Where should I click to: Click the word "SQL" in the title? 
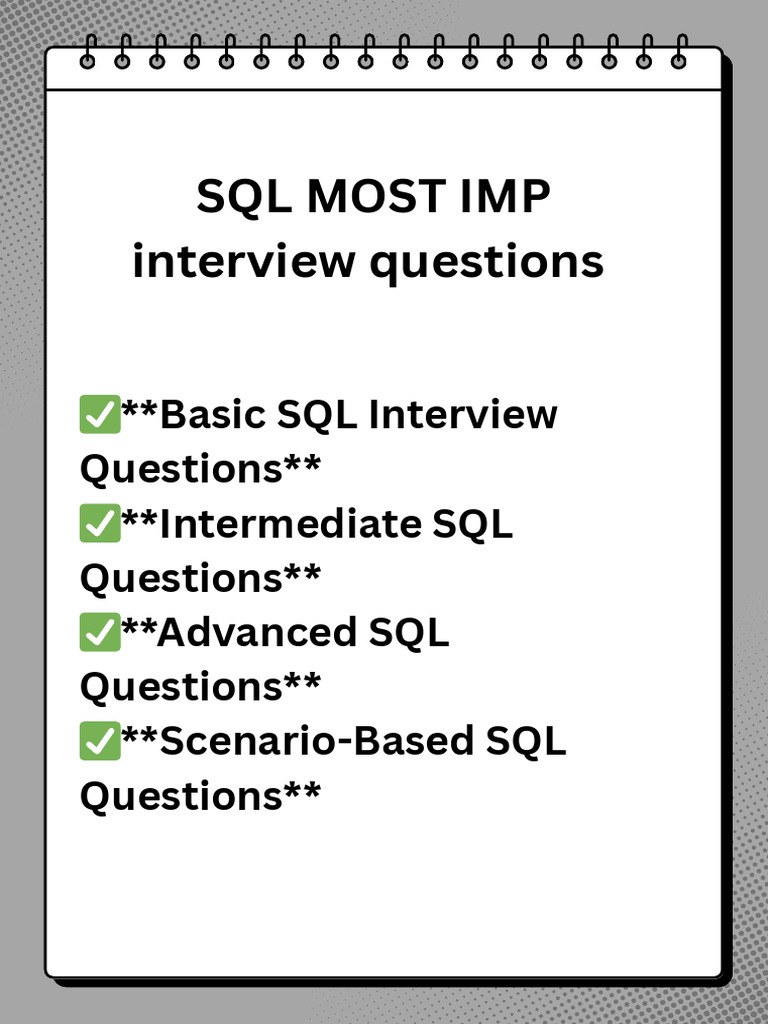pyautogui.click(x=243, y=198)
